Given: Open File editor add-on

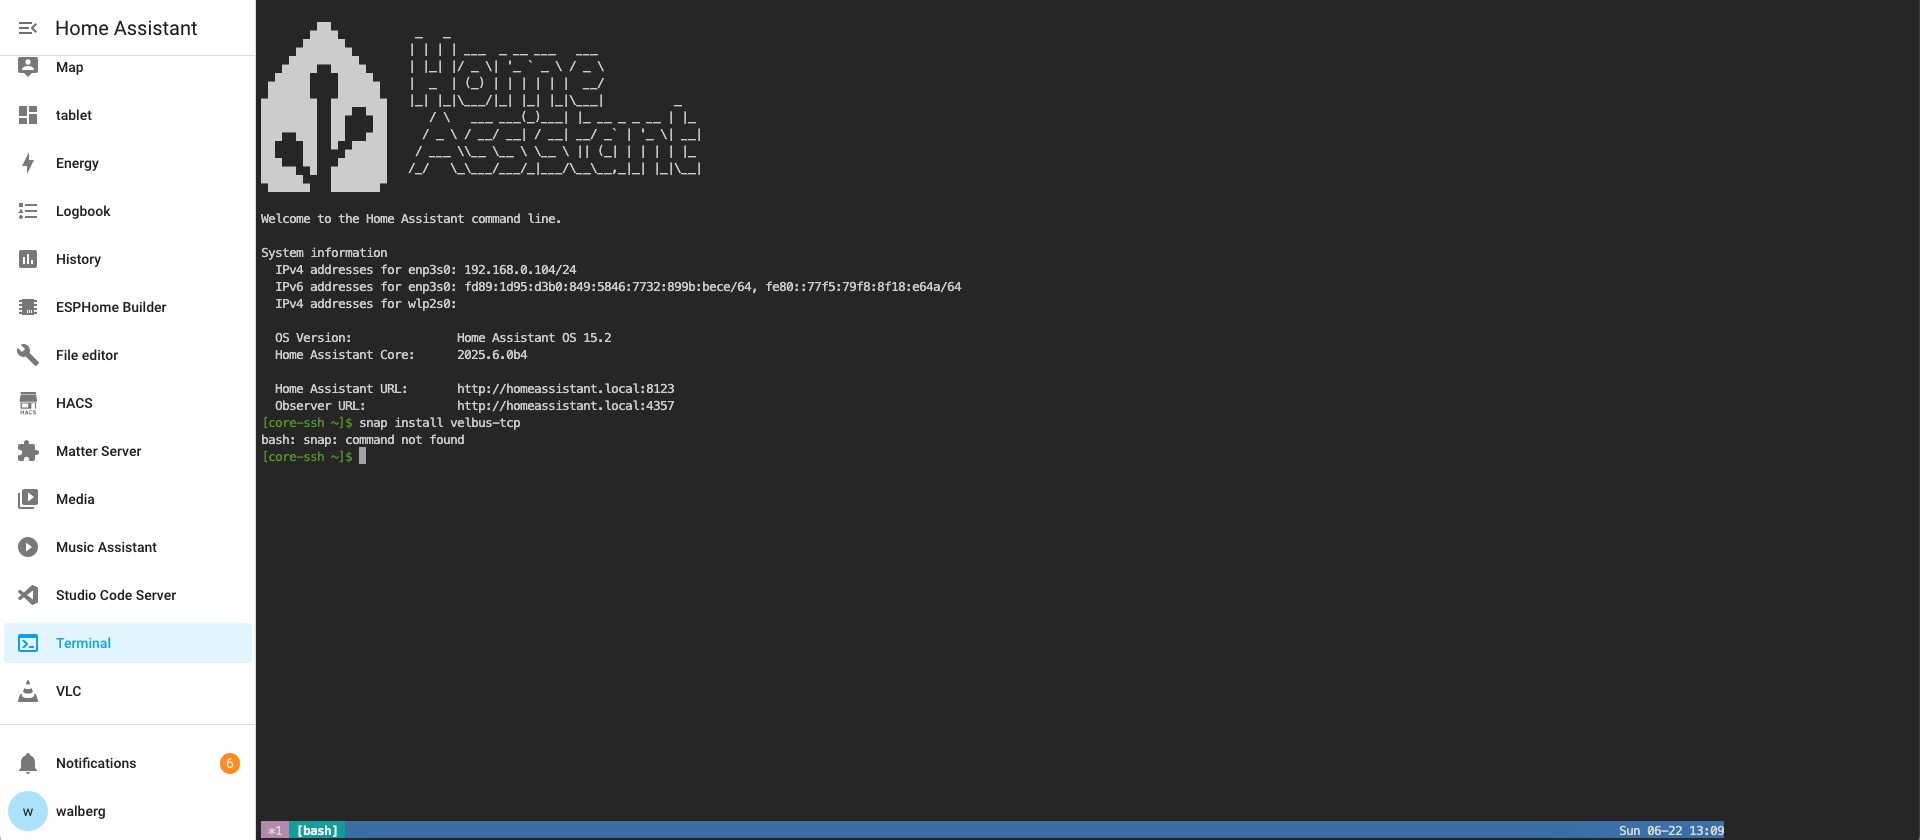Looking at the screenshot, I should (128, 355).
